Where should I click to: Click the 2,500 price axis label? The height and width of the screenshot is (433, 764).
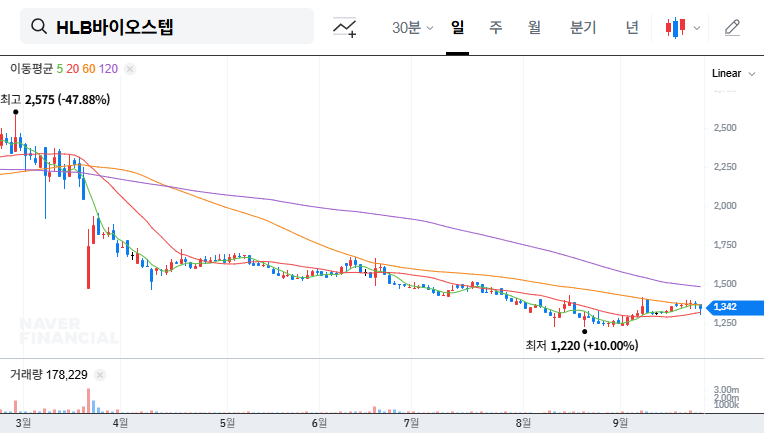(x=725, y=128)
